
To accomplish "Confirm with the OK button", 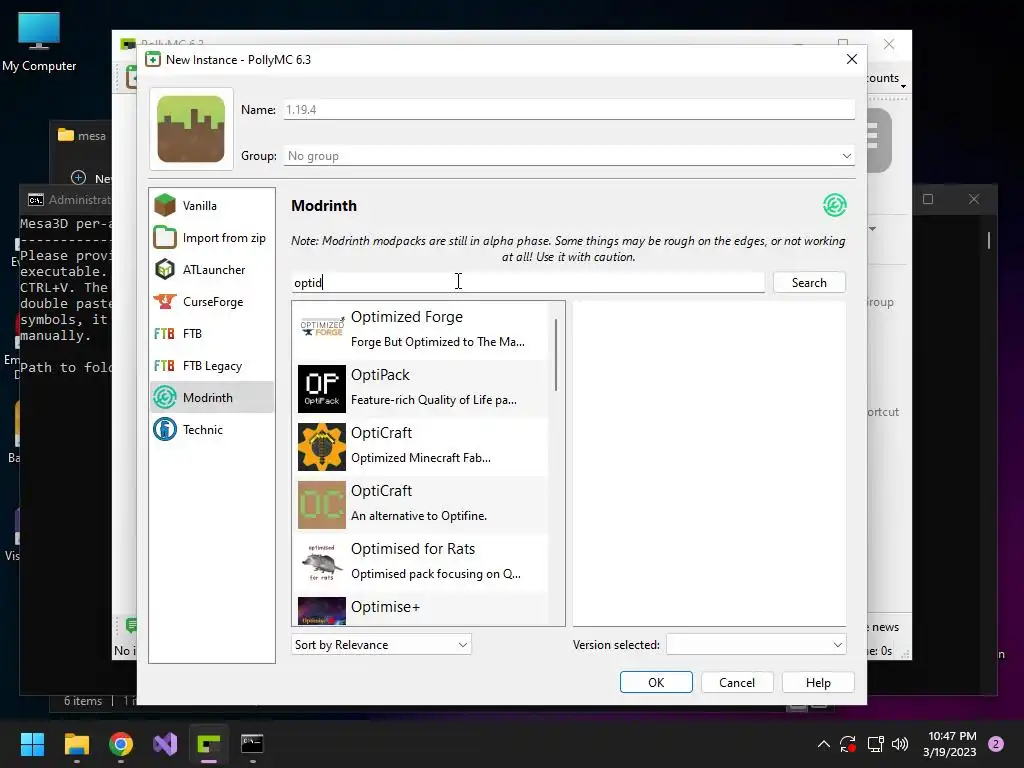I will click(x=656, y=682).
